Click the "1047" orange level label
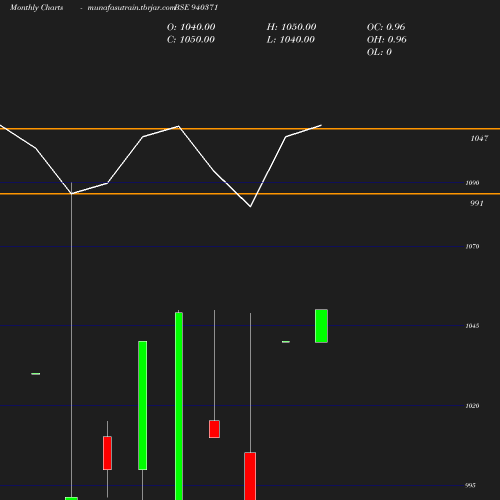The height and width of the screenshot is (500, 500). pyautogui.click(x=479, y=139)
